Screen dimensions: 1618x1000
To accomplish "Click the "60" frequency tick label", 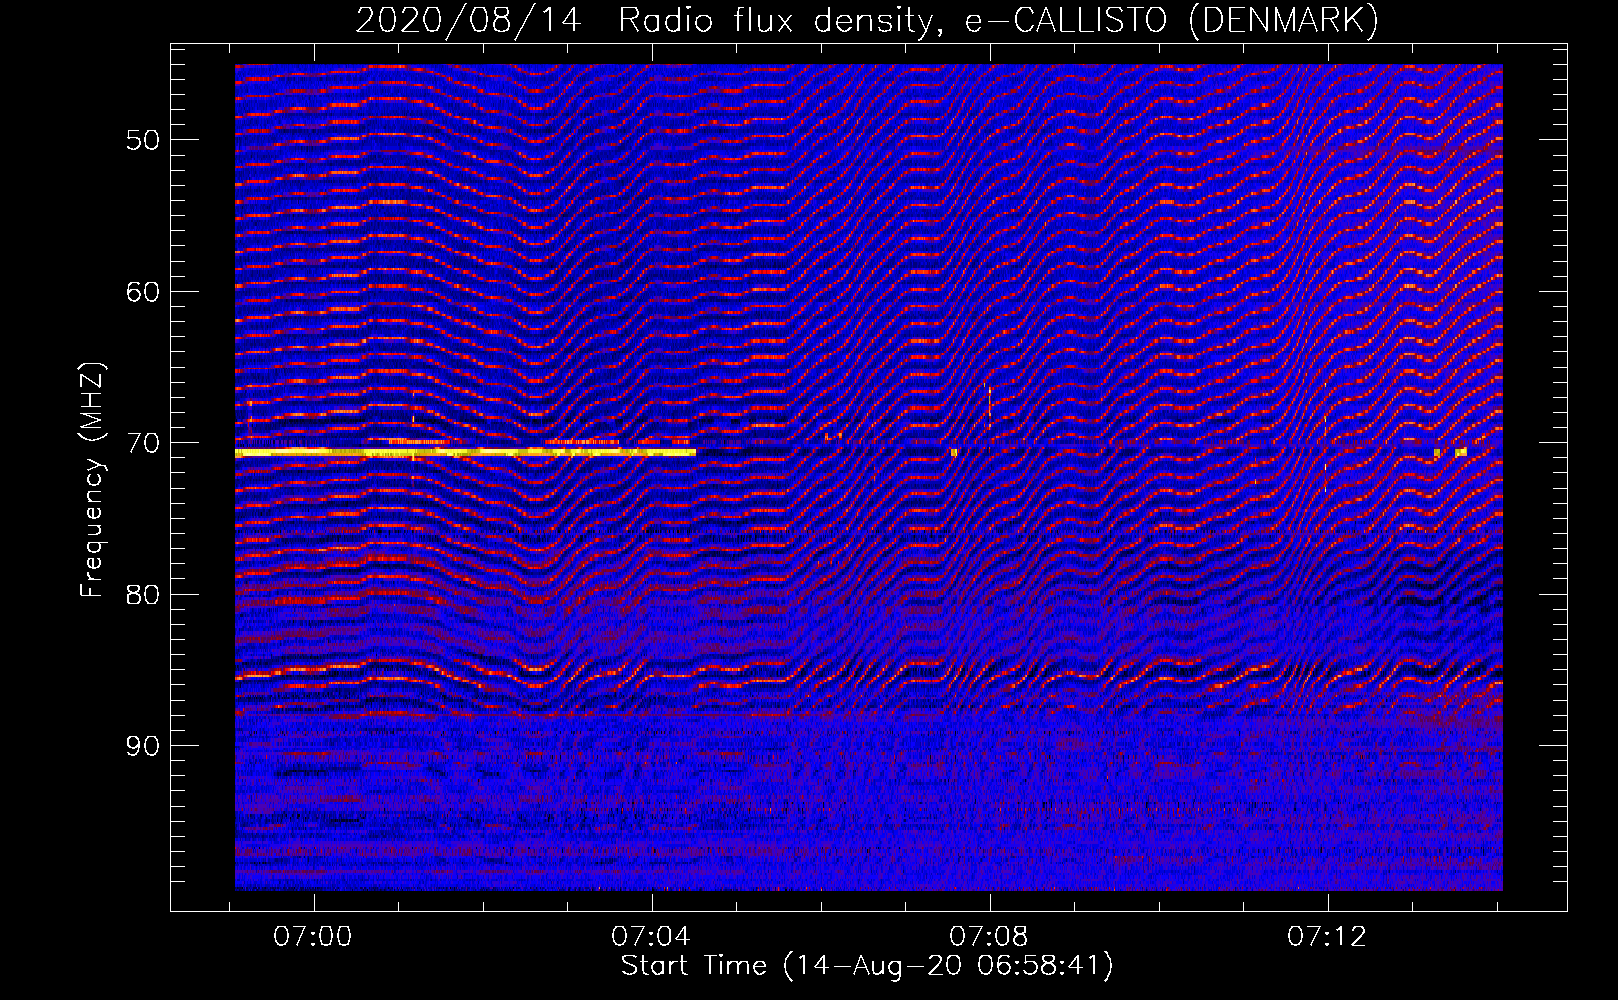I will point(143,292).
